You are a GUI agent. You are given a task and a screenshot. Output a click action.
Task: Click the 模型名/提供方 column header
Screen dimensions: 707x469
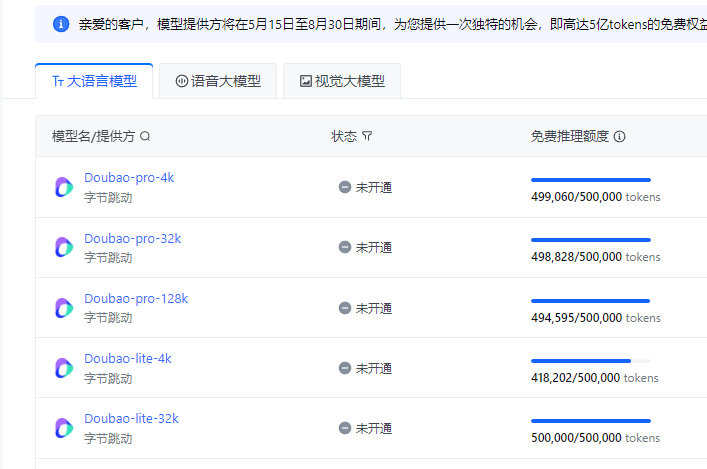point(93,136)
